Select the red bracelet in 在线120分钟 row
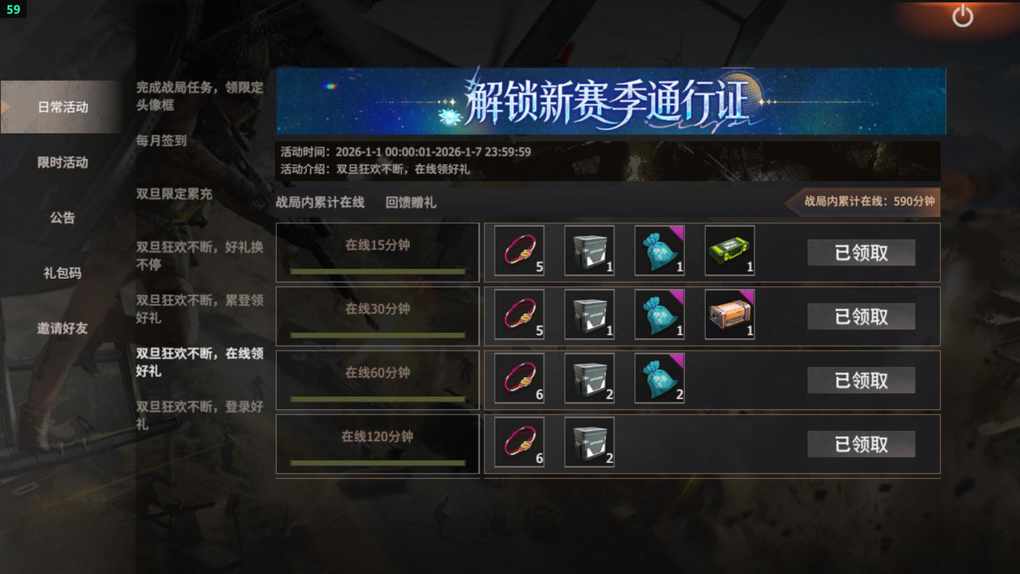The image size is (1020, 574). coord(519,442)
